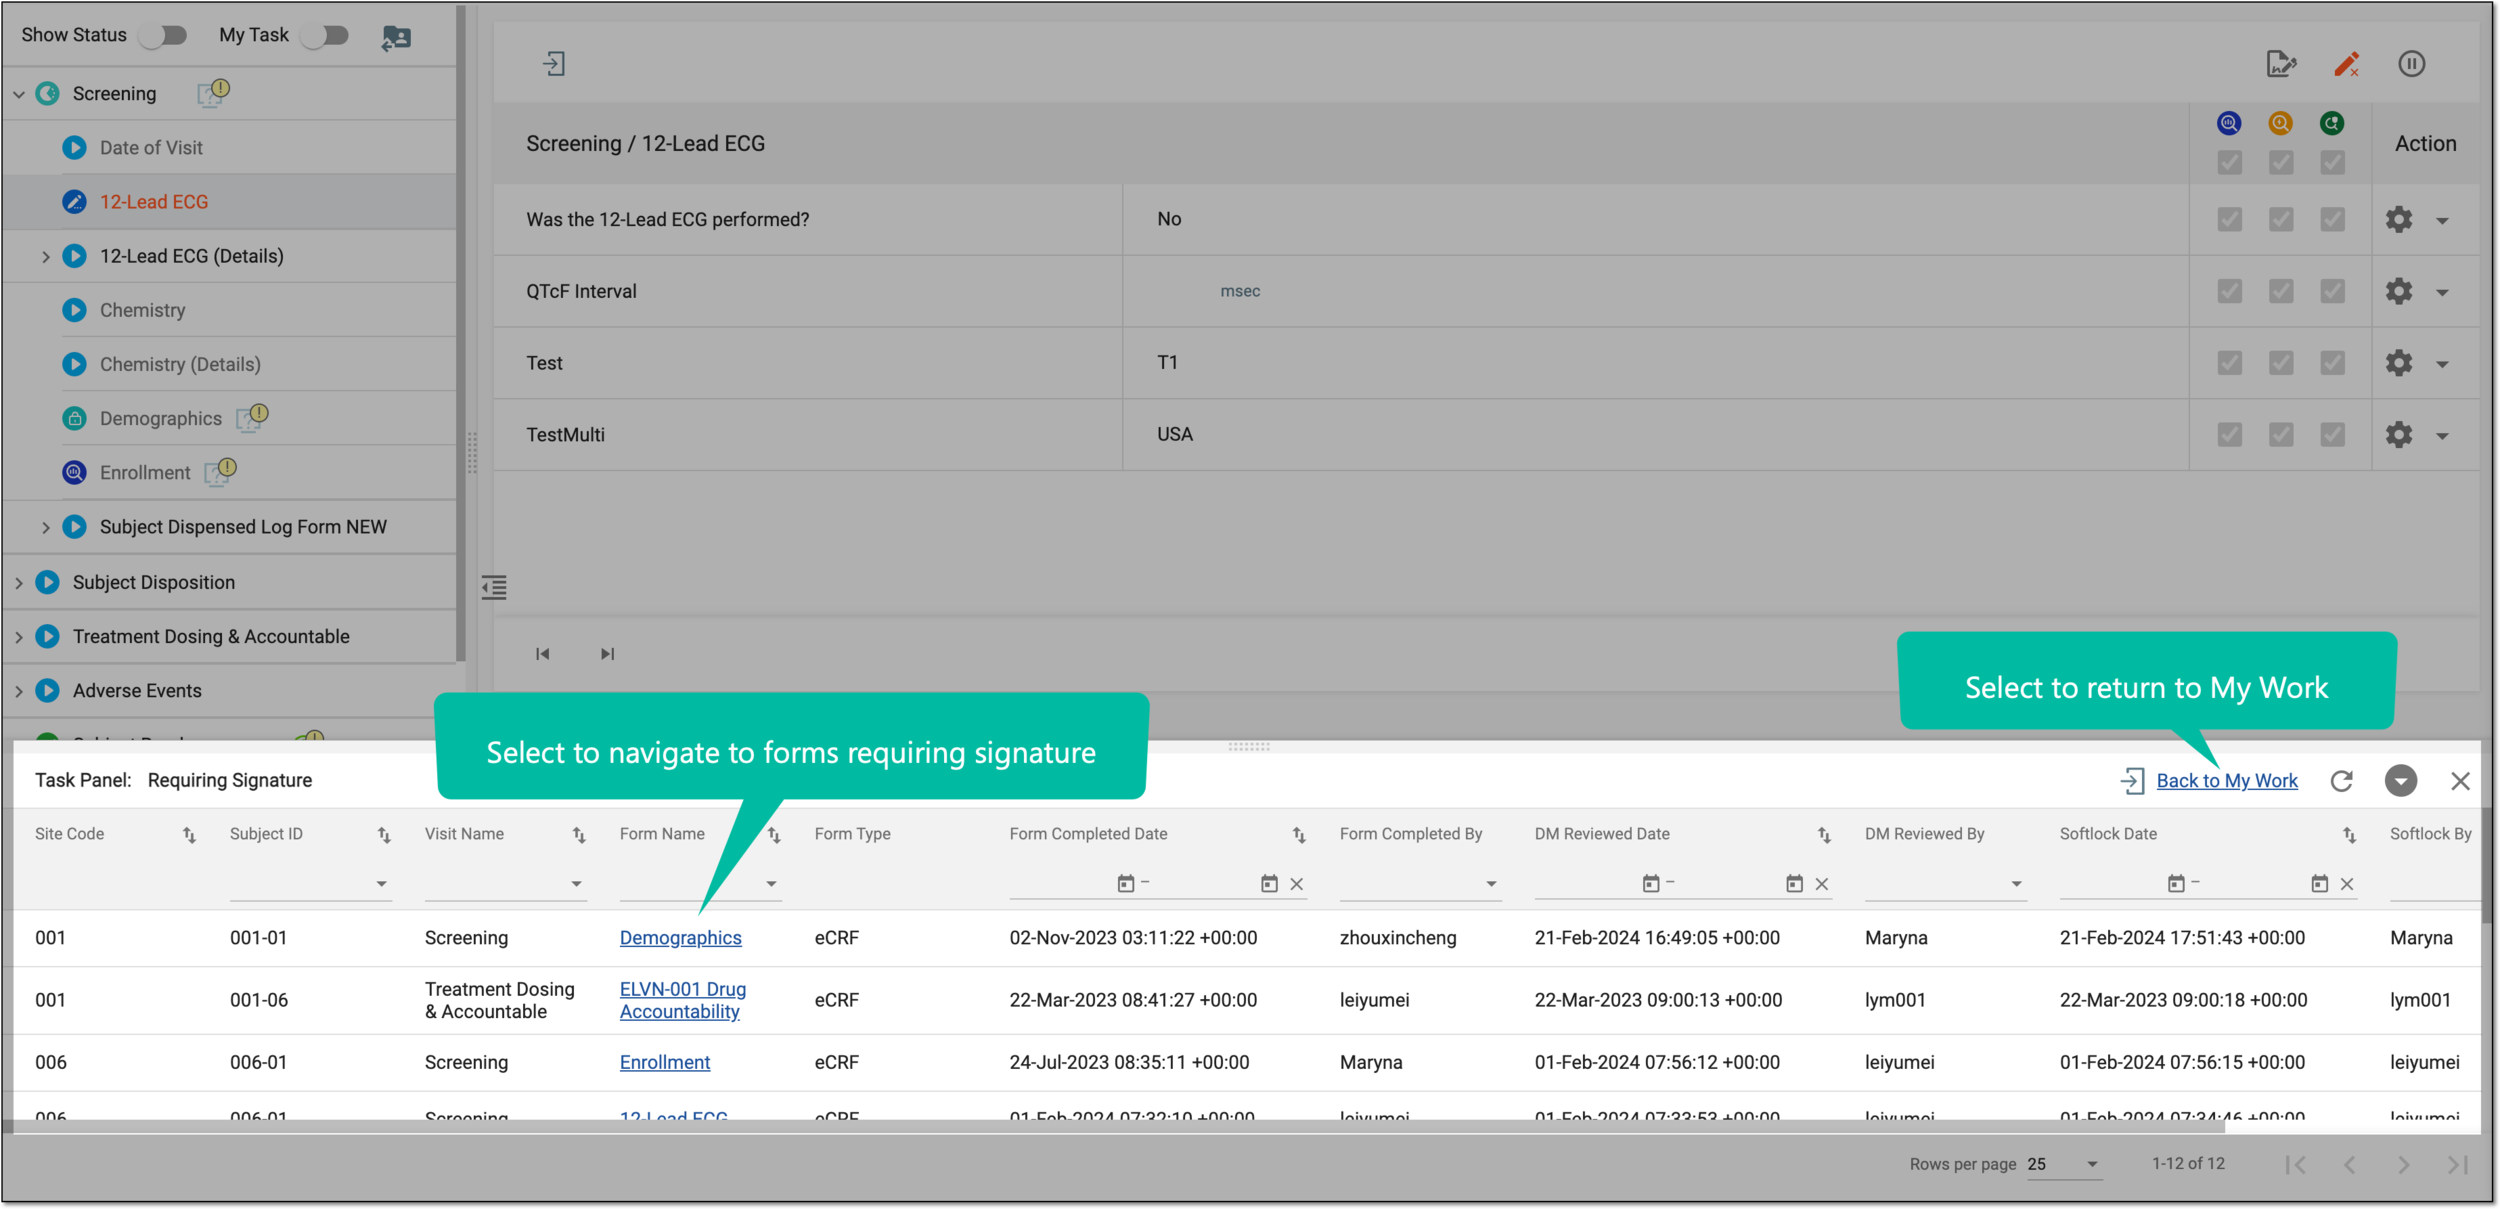
Task: Click Back to My Work link
Action: click(2227, 781)
